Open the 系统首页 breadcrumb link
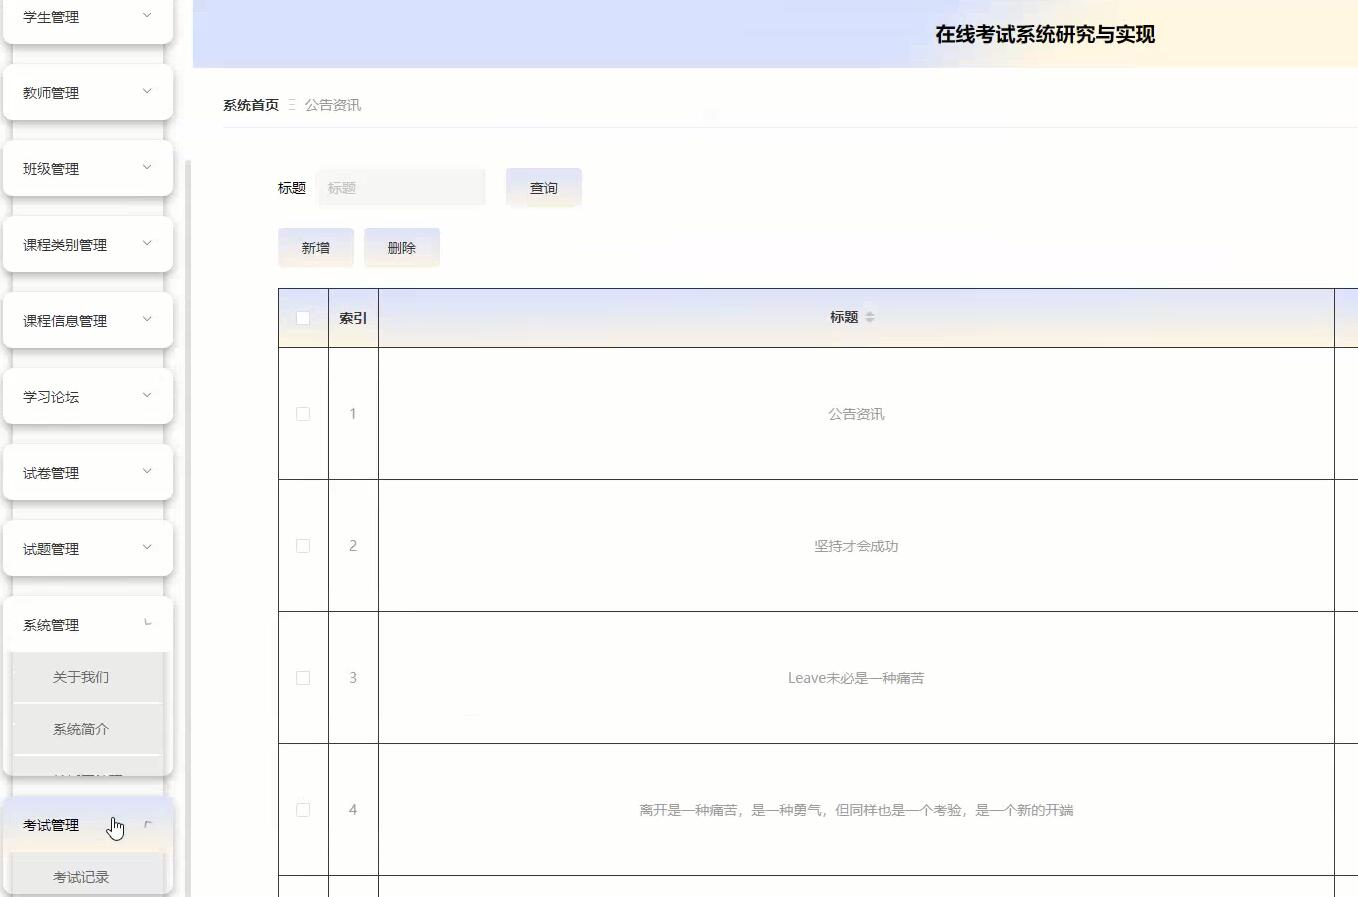 click(250, 104)
